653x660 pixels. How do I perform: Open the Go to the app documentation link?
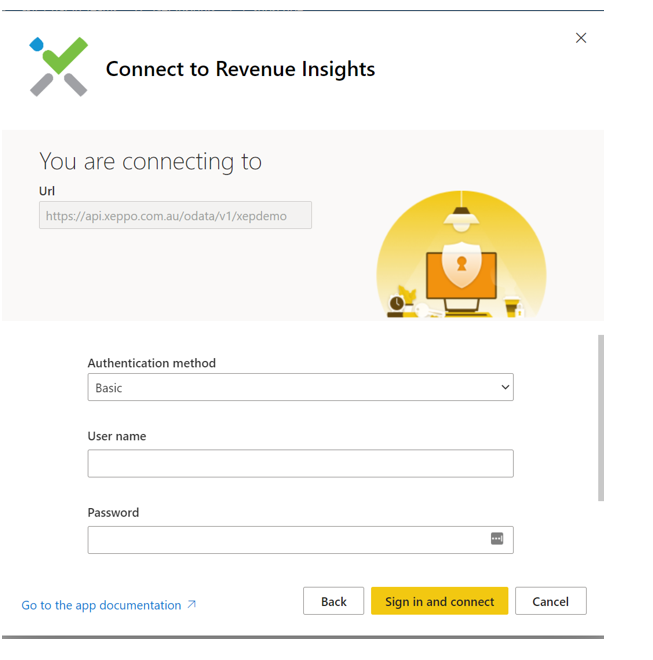101,605
